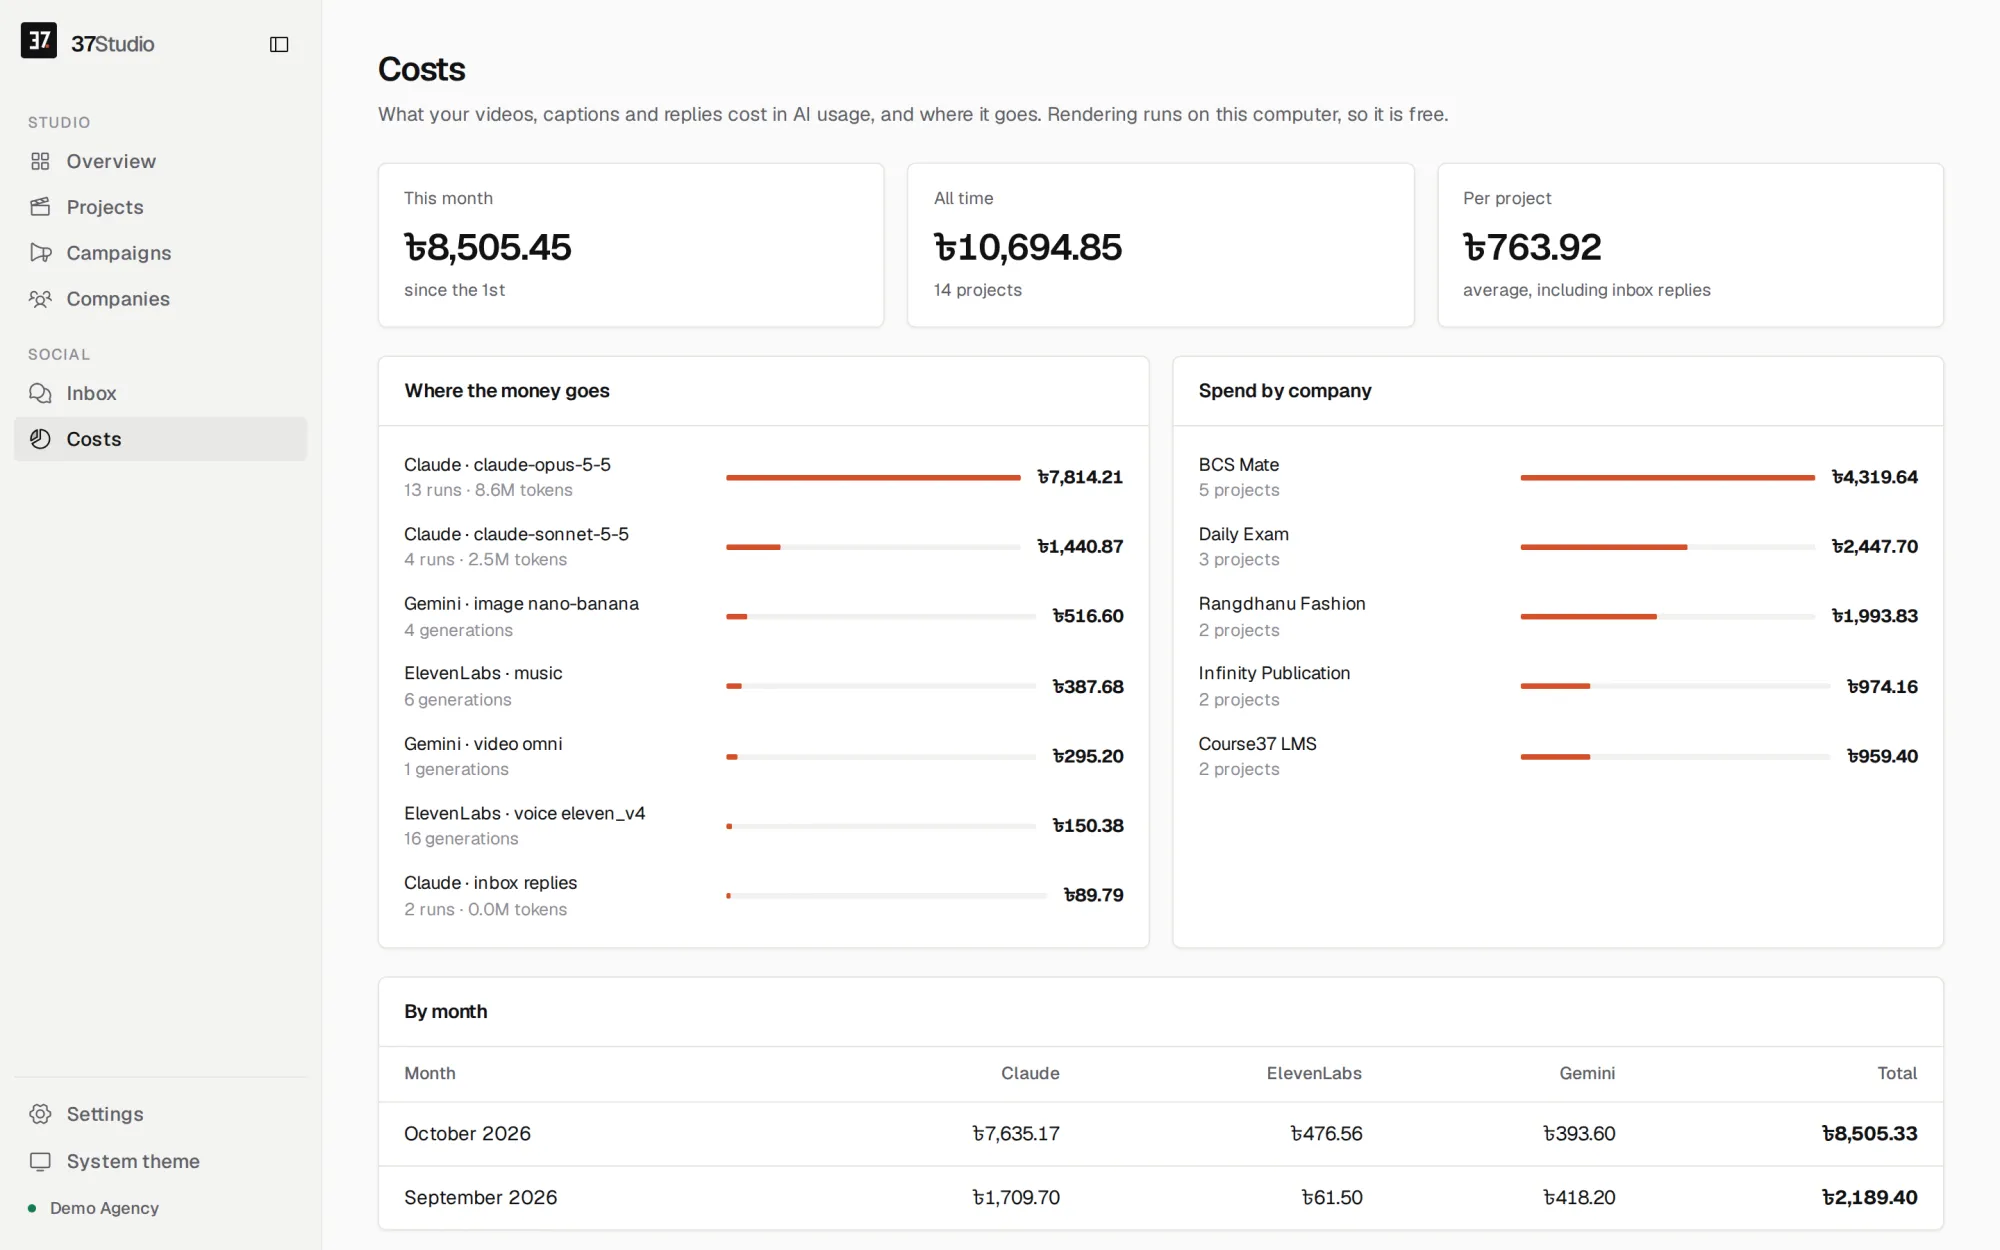Screen dimensions: 2000x1250
Task: Click the 37Studio app name
Action: (113, 44)
